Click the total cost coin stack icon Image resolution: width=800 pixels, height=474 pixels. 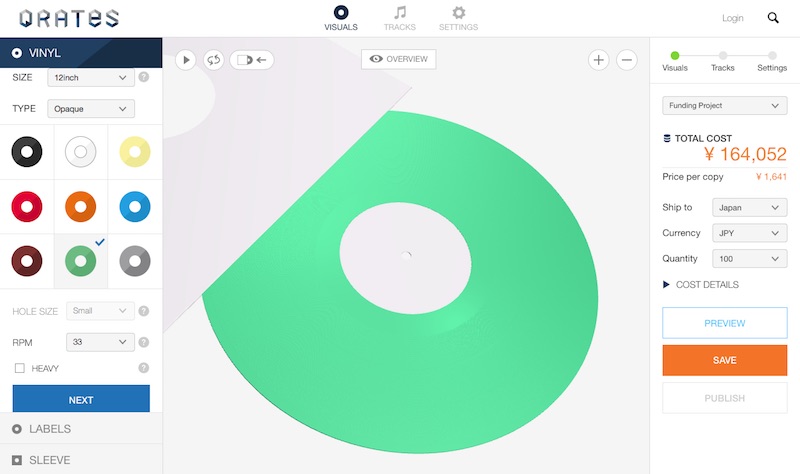click(666, 138)
